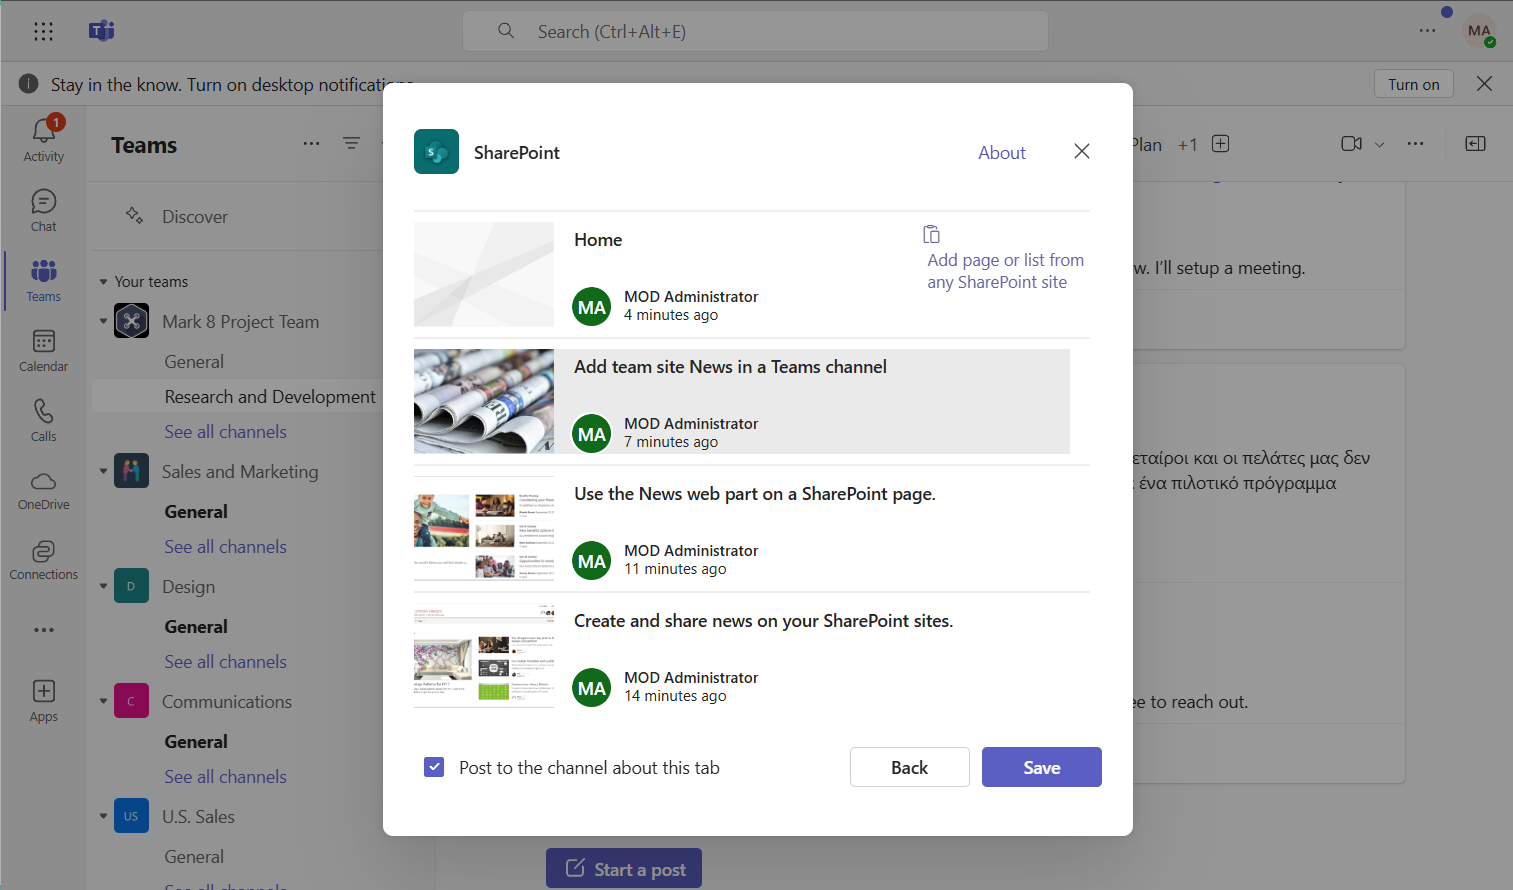Collapse the Design team
This screenshot has width=1513, height=890.
[x=103, y=586]
